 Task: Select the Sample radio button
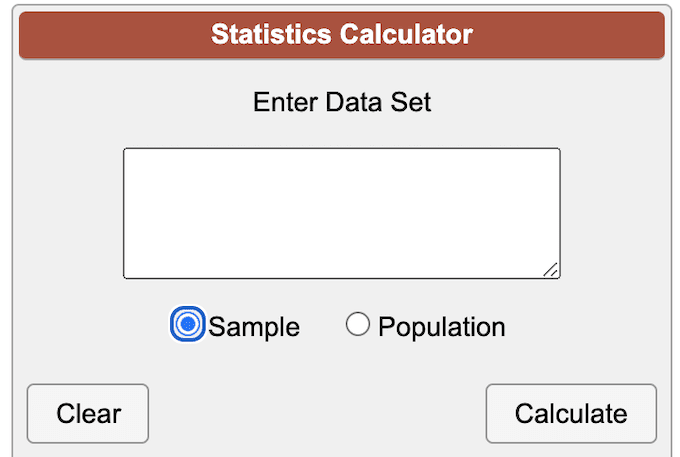pos(187,324)
